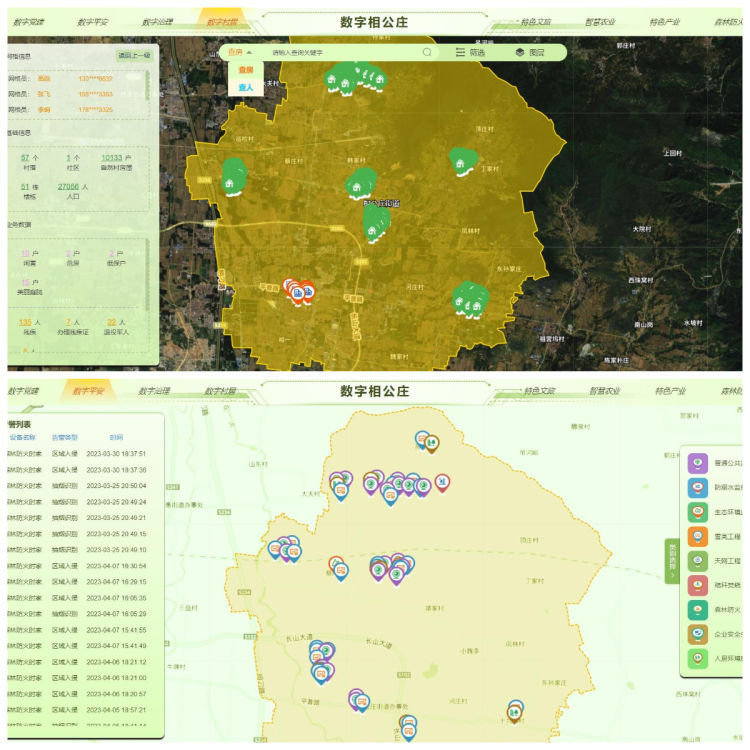Click blue camera marker near 大夫村
This screenshot has width=750, height=750.
point(341,492)
